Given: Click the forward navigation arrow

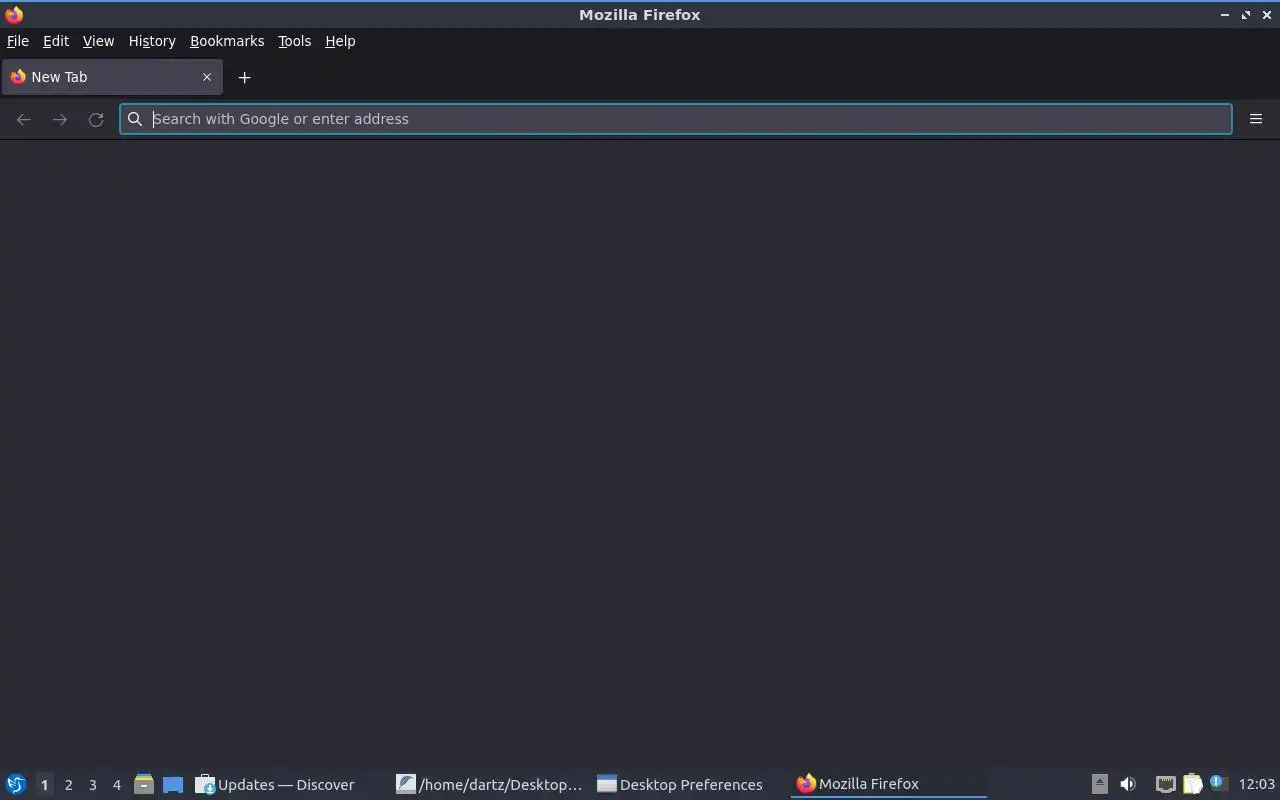Looking at the screenshot, I should tap(60, 119).
